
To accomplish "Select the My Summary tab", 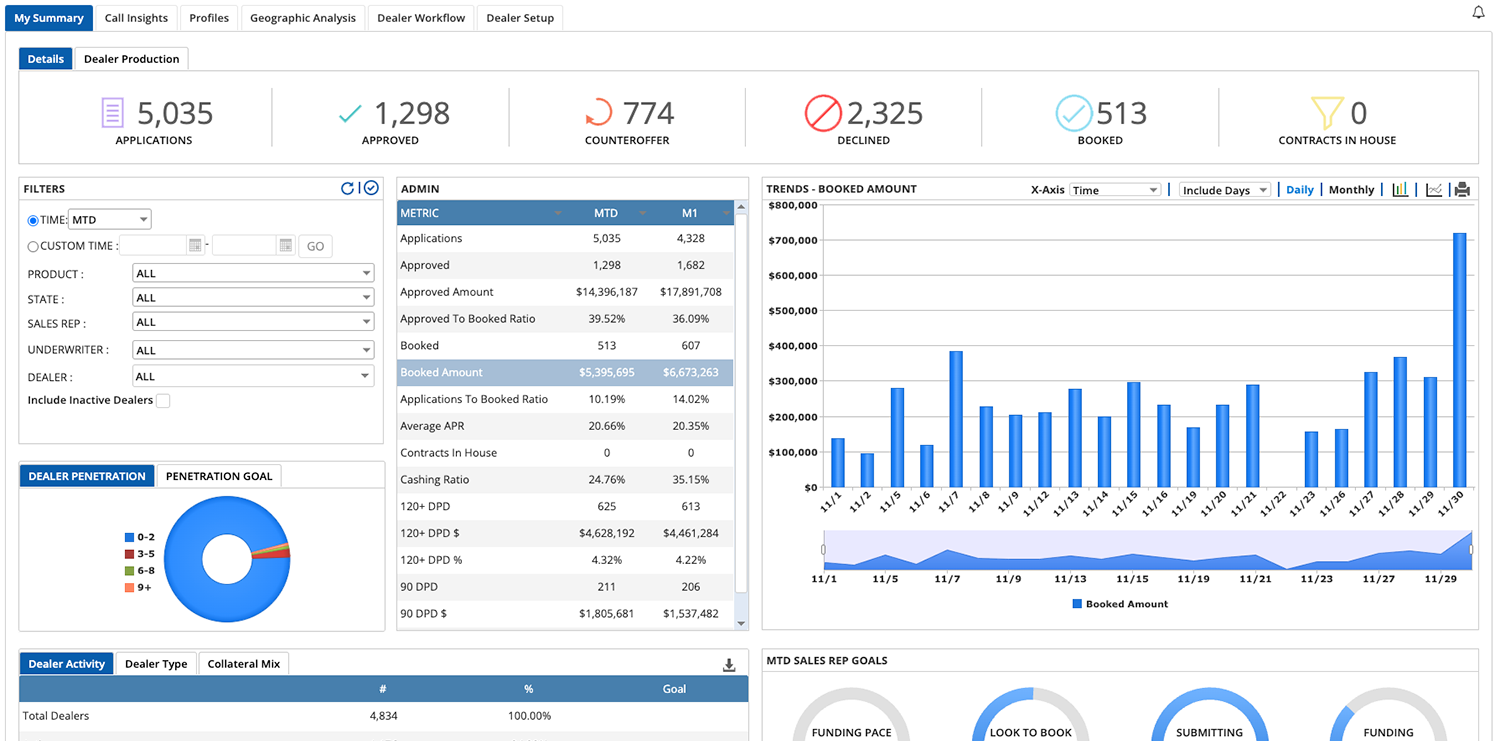I will pyautogui.click(x=49, y=18).
